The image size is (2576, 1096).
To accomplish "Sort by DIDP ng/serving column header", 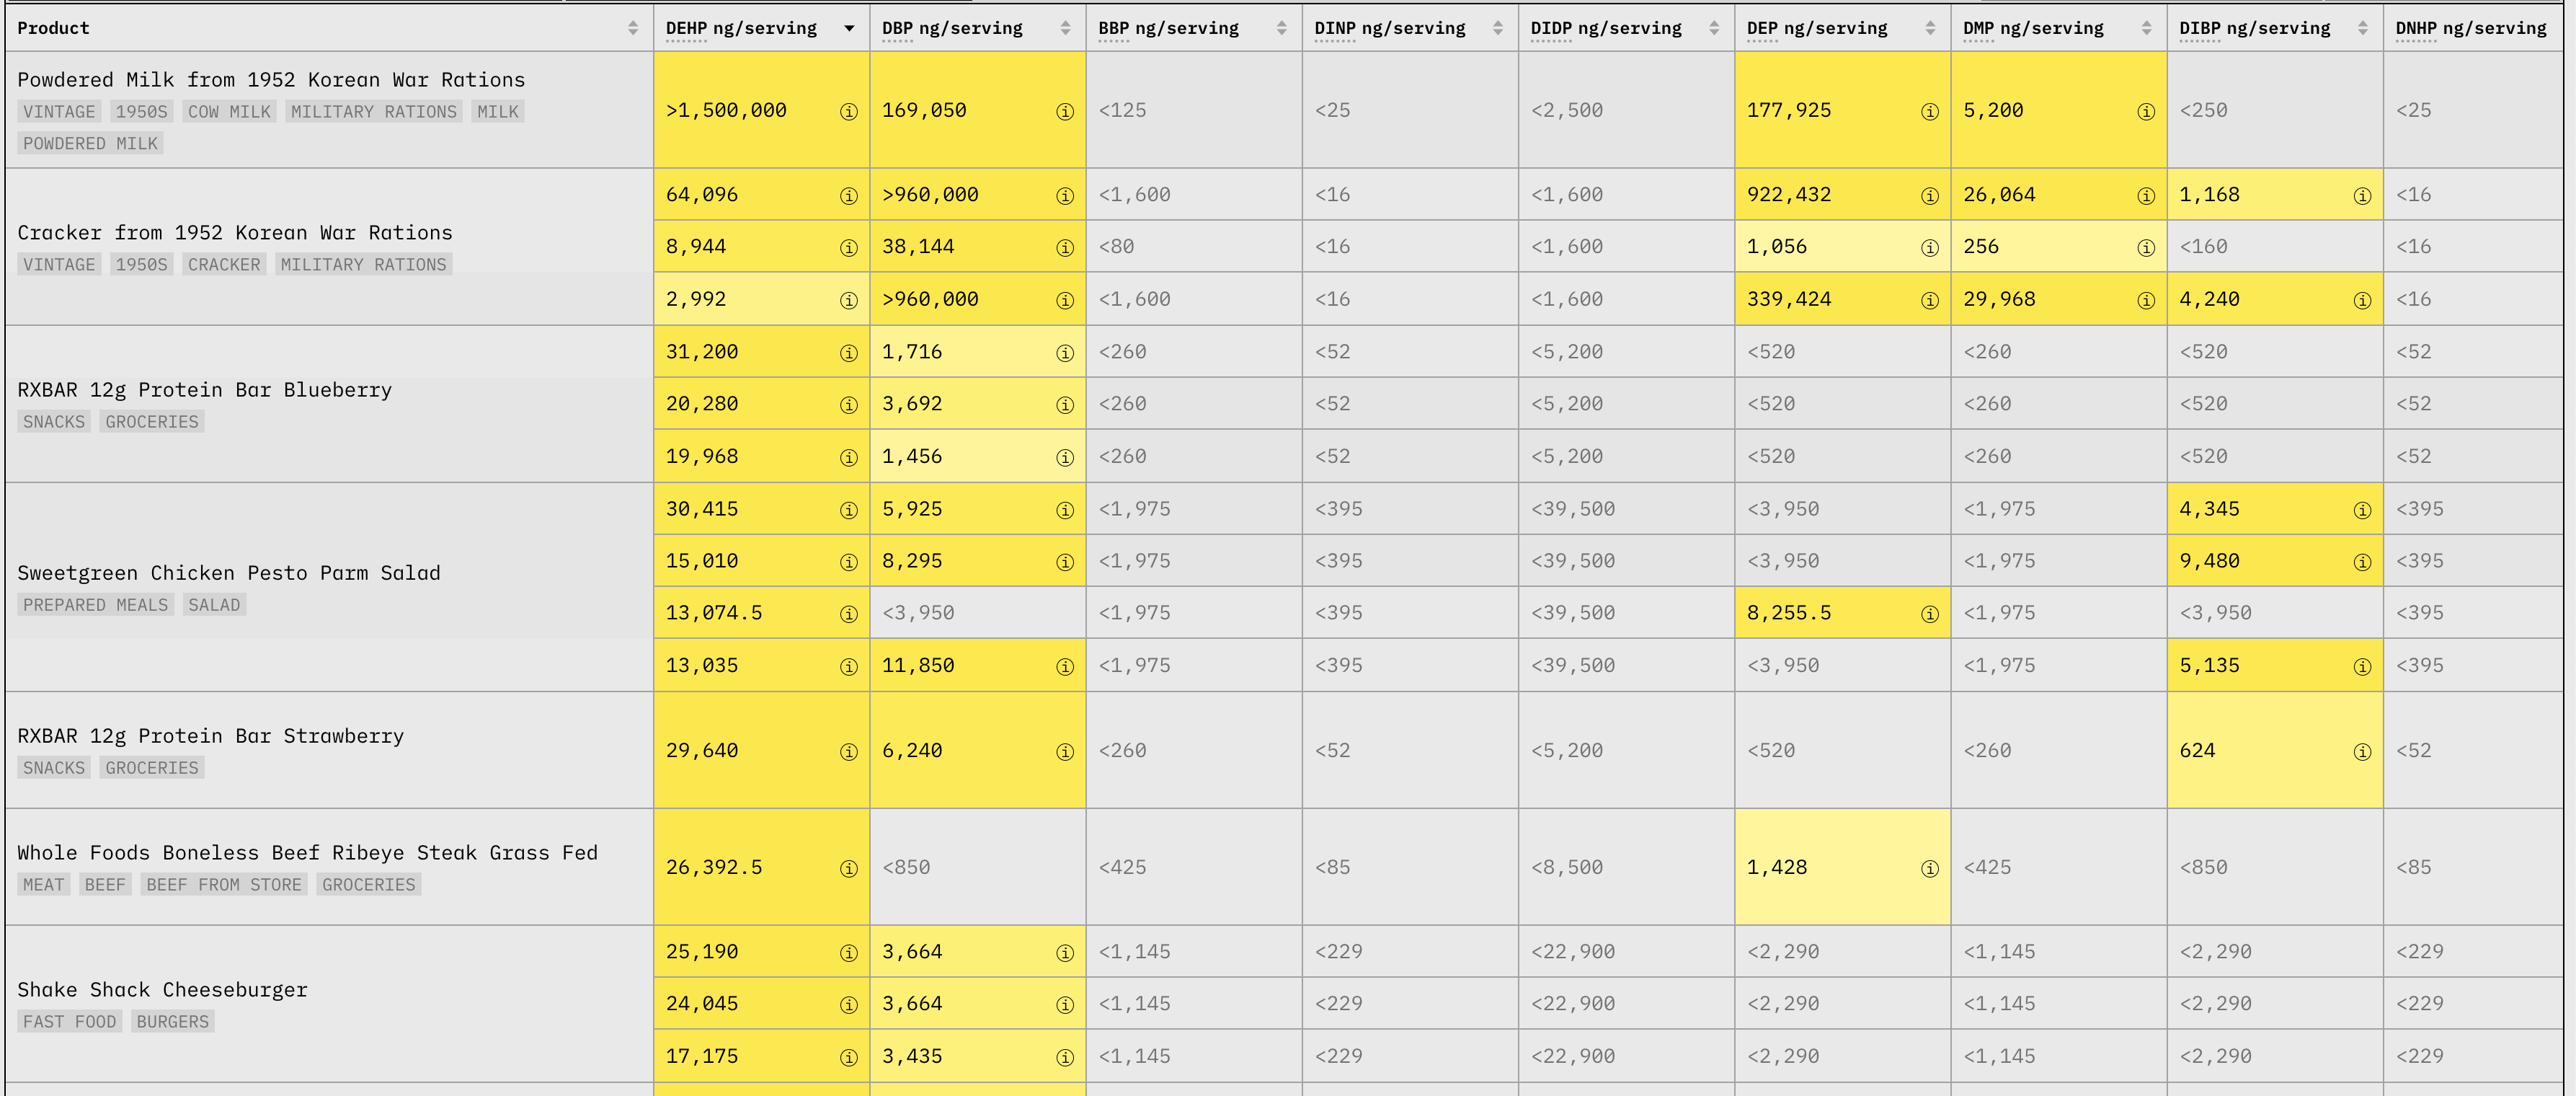I will [x=1713, y=28].
